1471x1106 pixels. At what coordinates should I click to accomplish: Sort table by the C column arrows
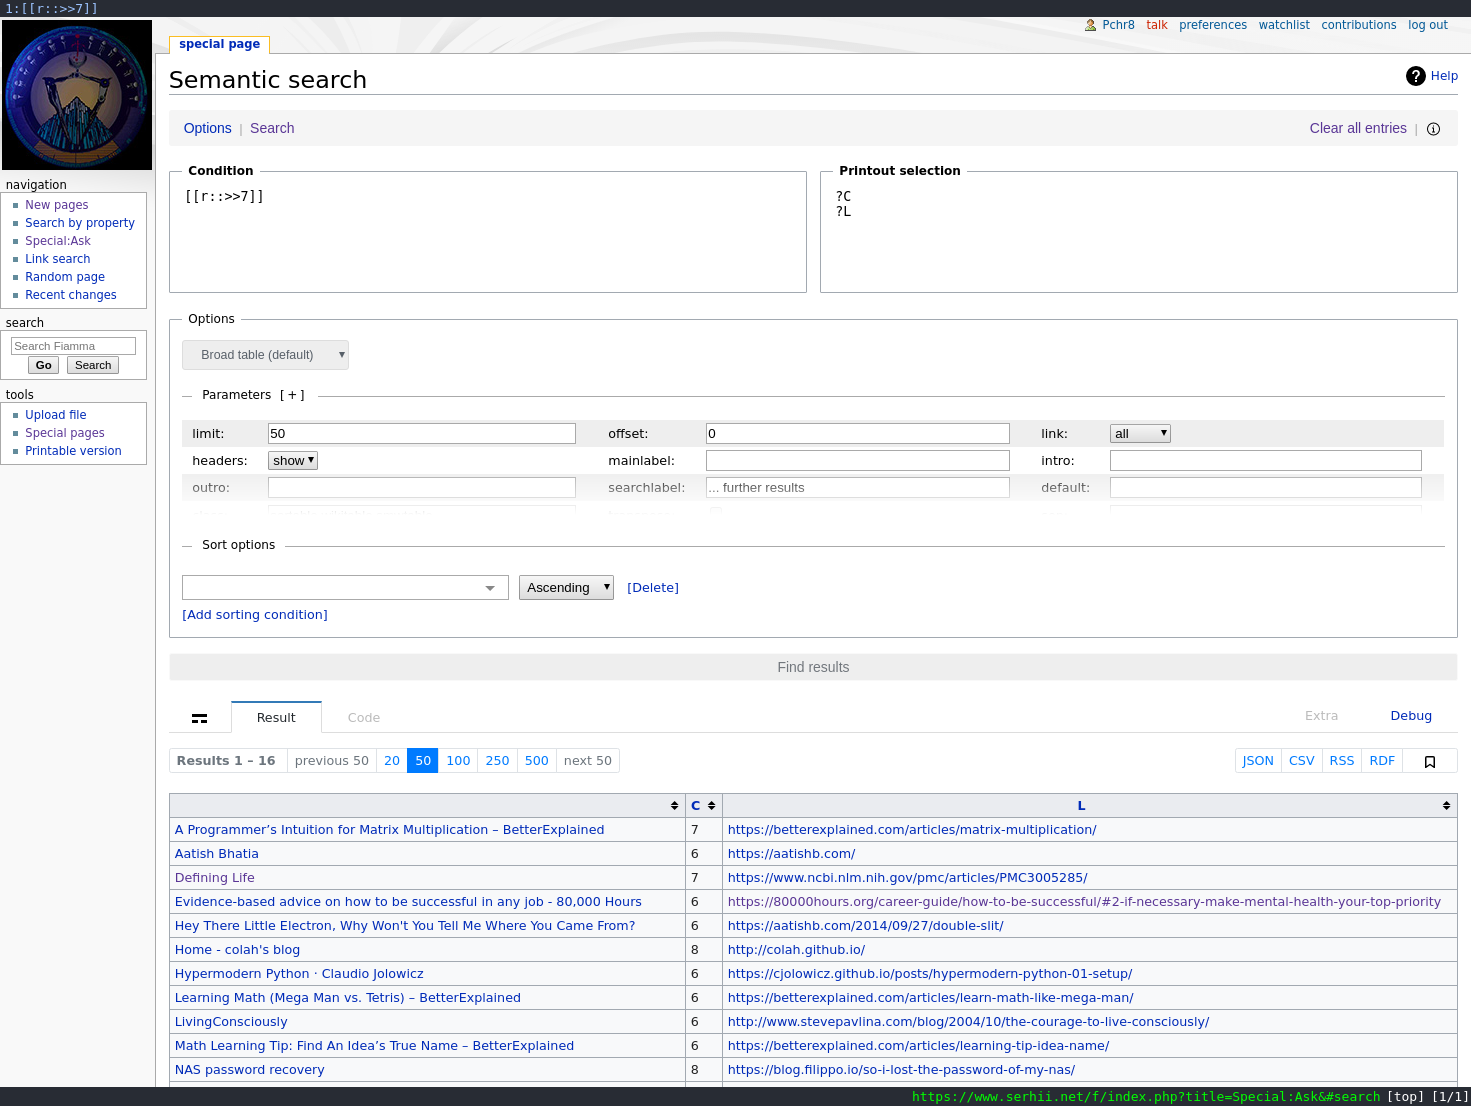711,806
